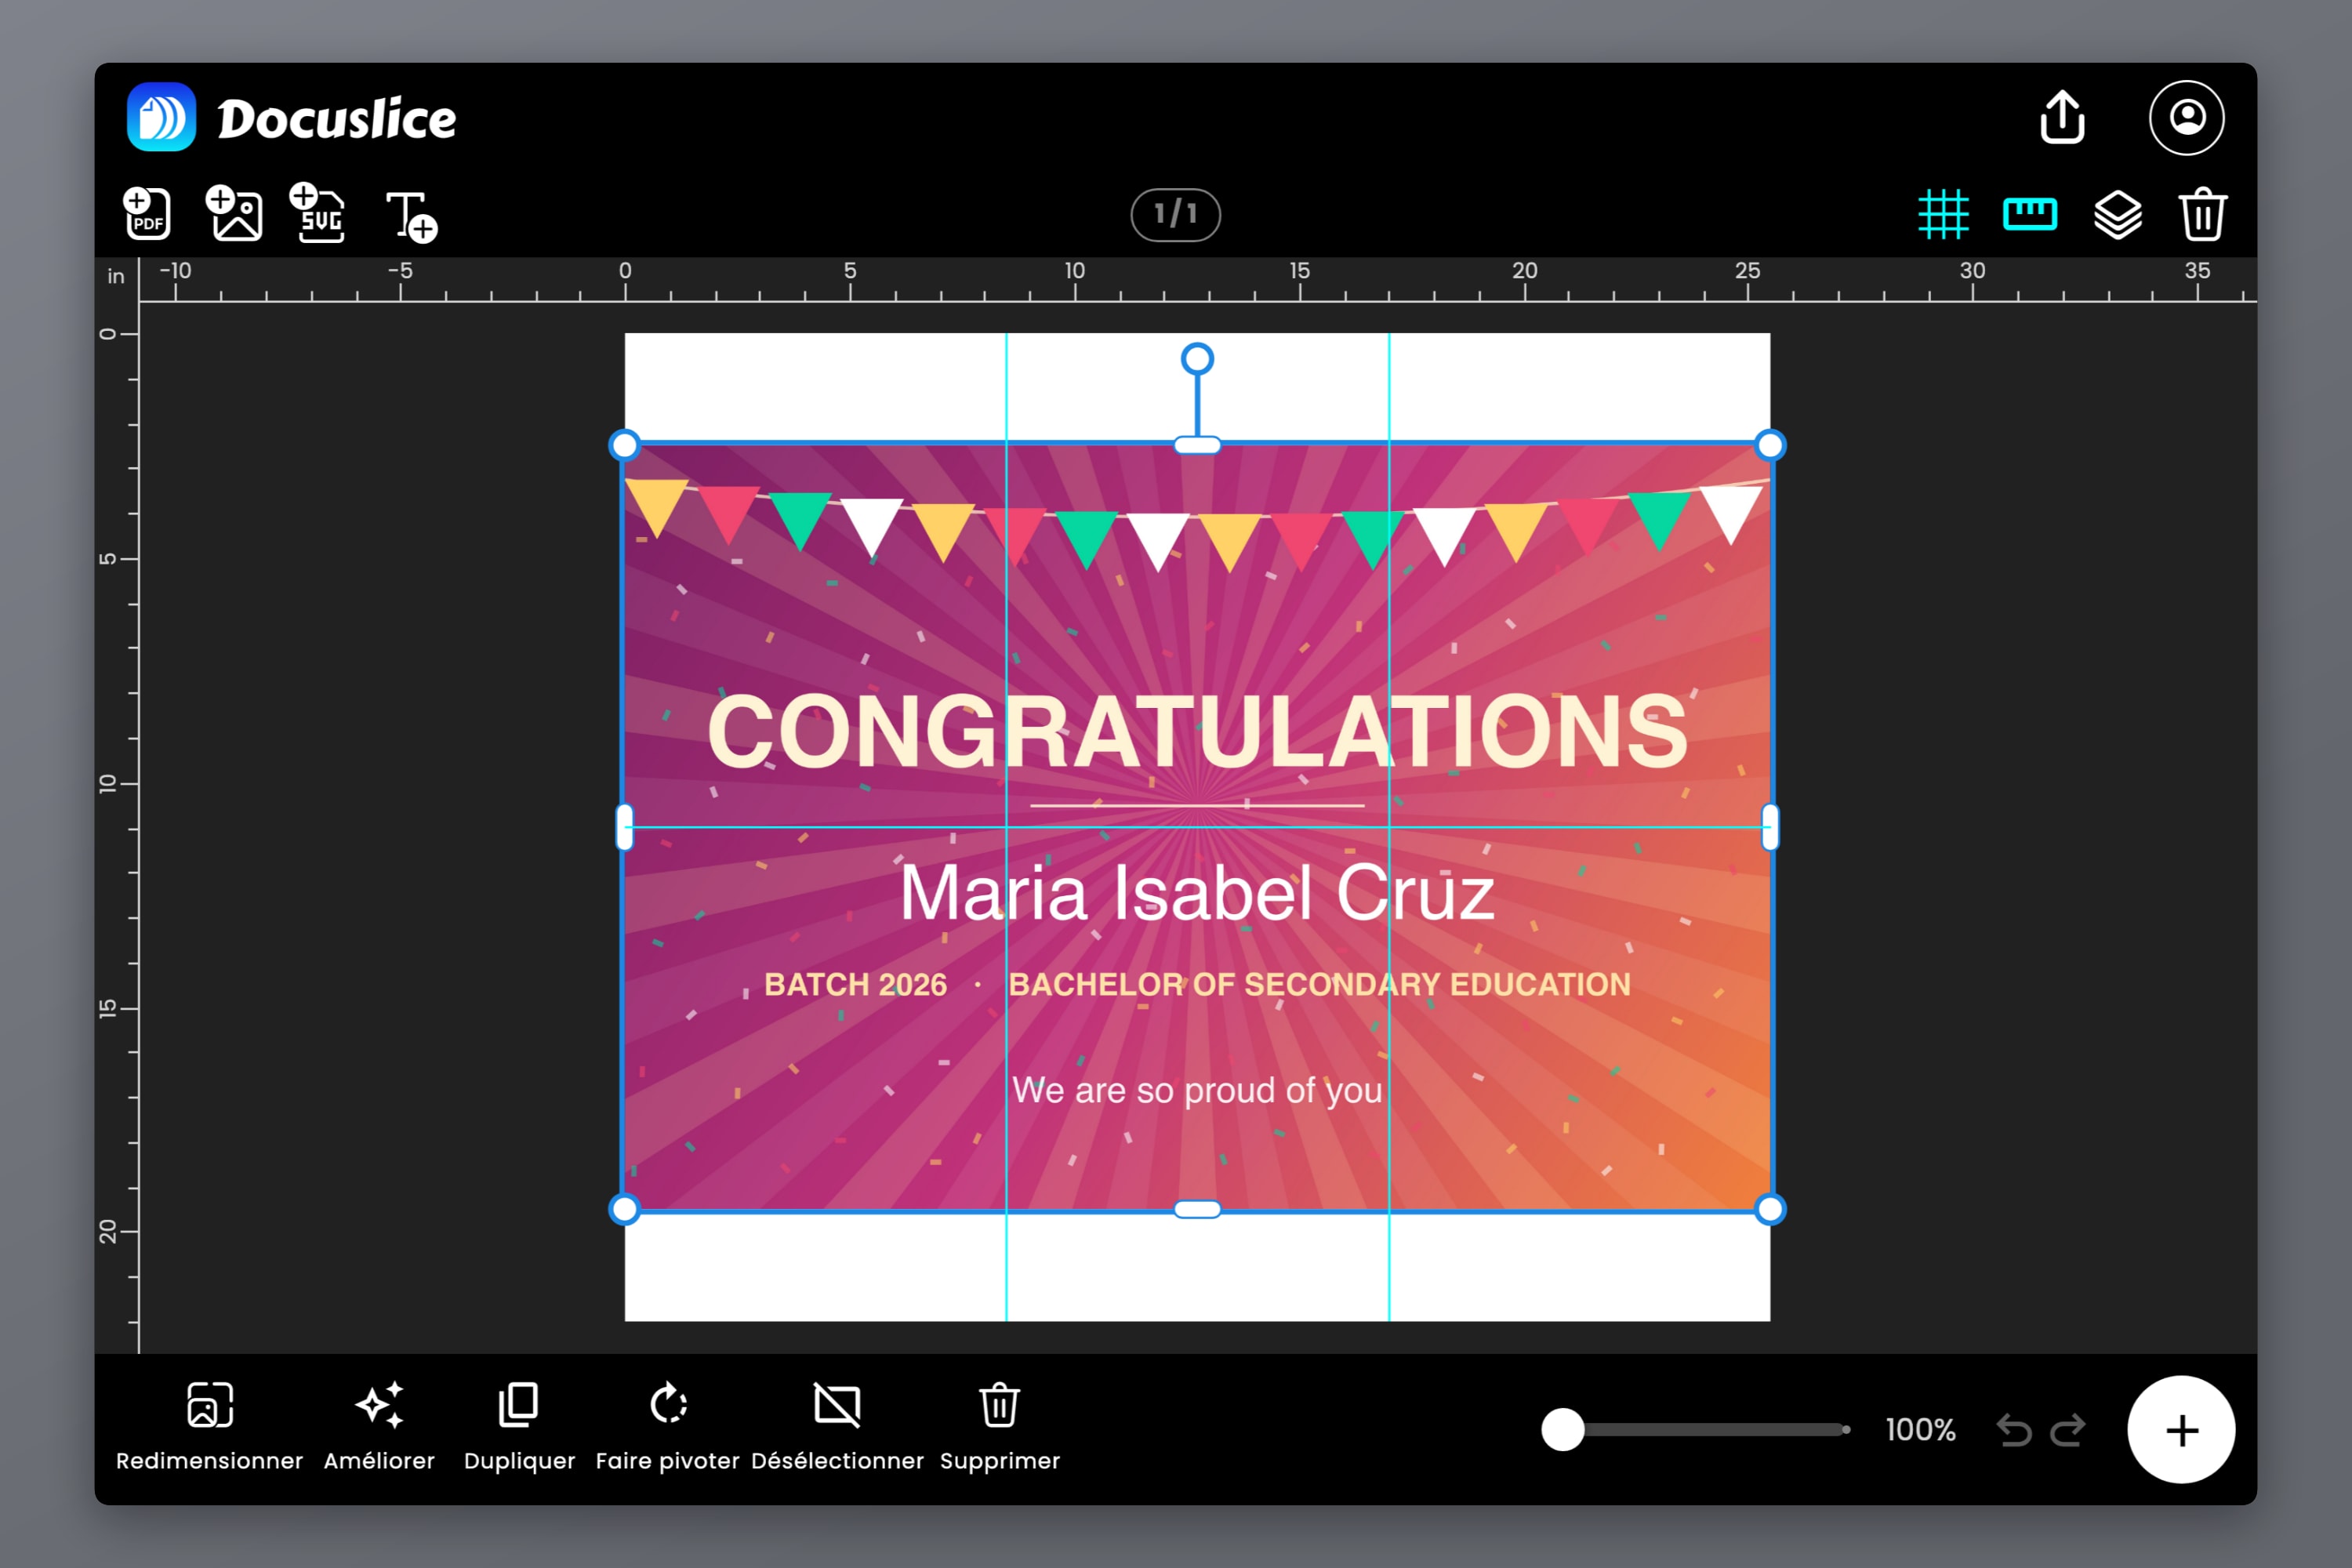The width and height of the screenshot is (2352, 1568).
Task: Open the user account profile icon
Action: 2187,117
